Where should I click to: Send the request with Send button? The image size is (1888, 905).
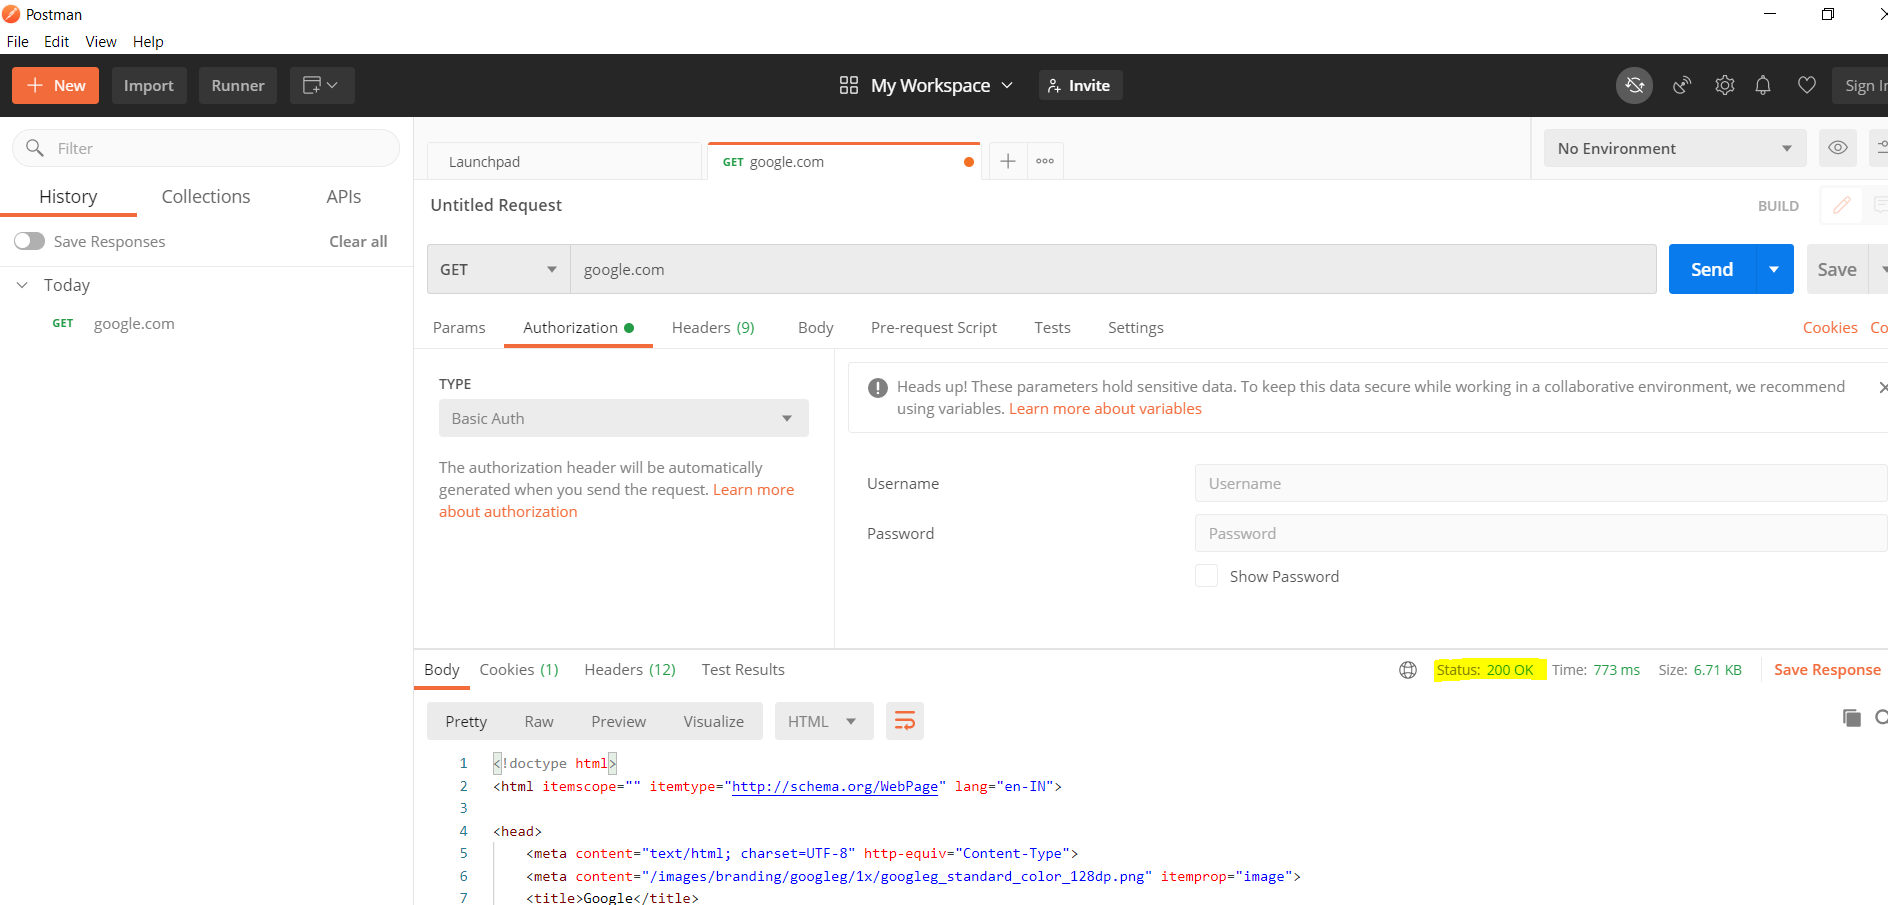[x=1712, y=269]
